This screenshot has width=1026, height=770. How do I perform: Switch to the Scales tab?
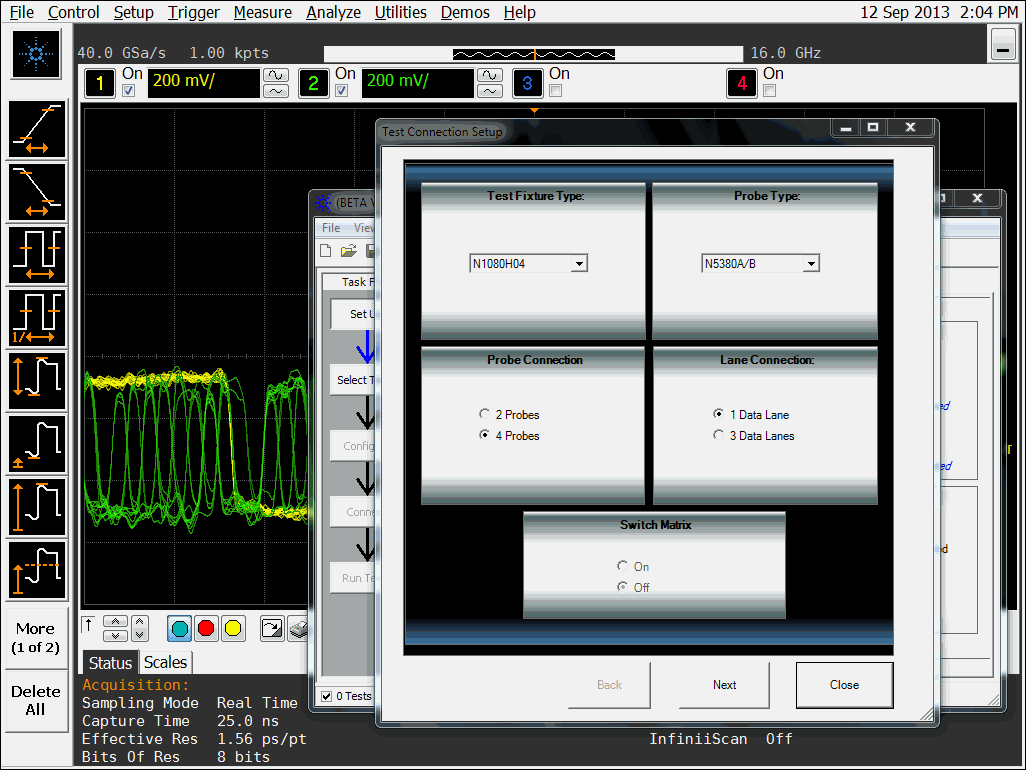pyautogui.click(x=165, y=662)
